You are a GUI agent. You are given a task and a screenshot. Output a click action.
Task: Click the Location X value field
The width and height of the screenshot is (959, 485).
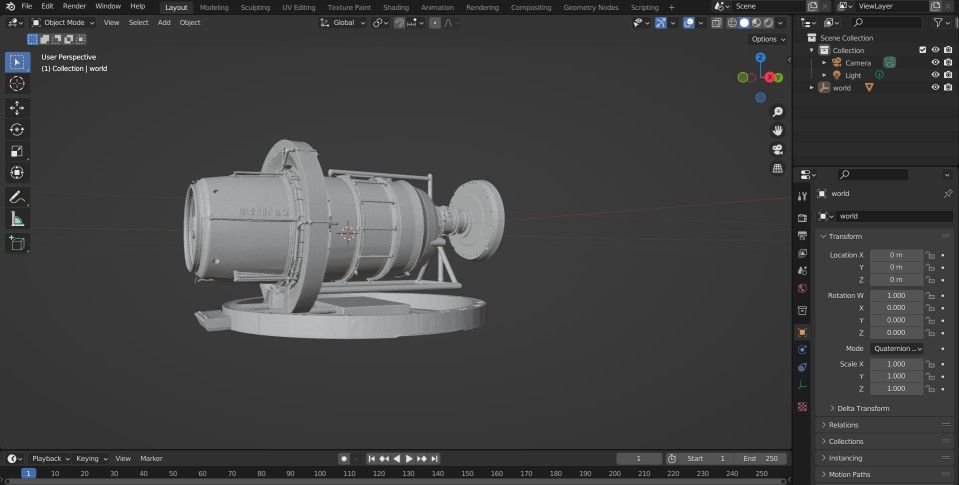click(895, 255)
